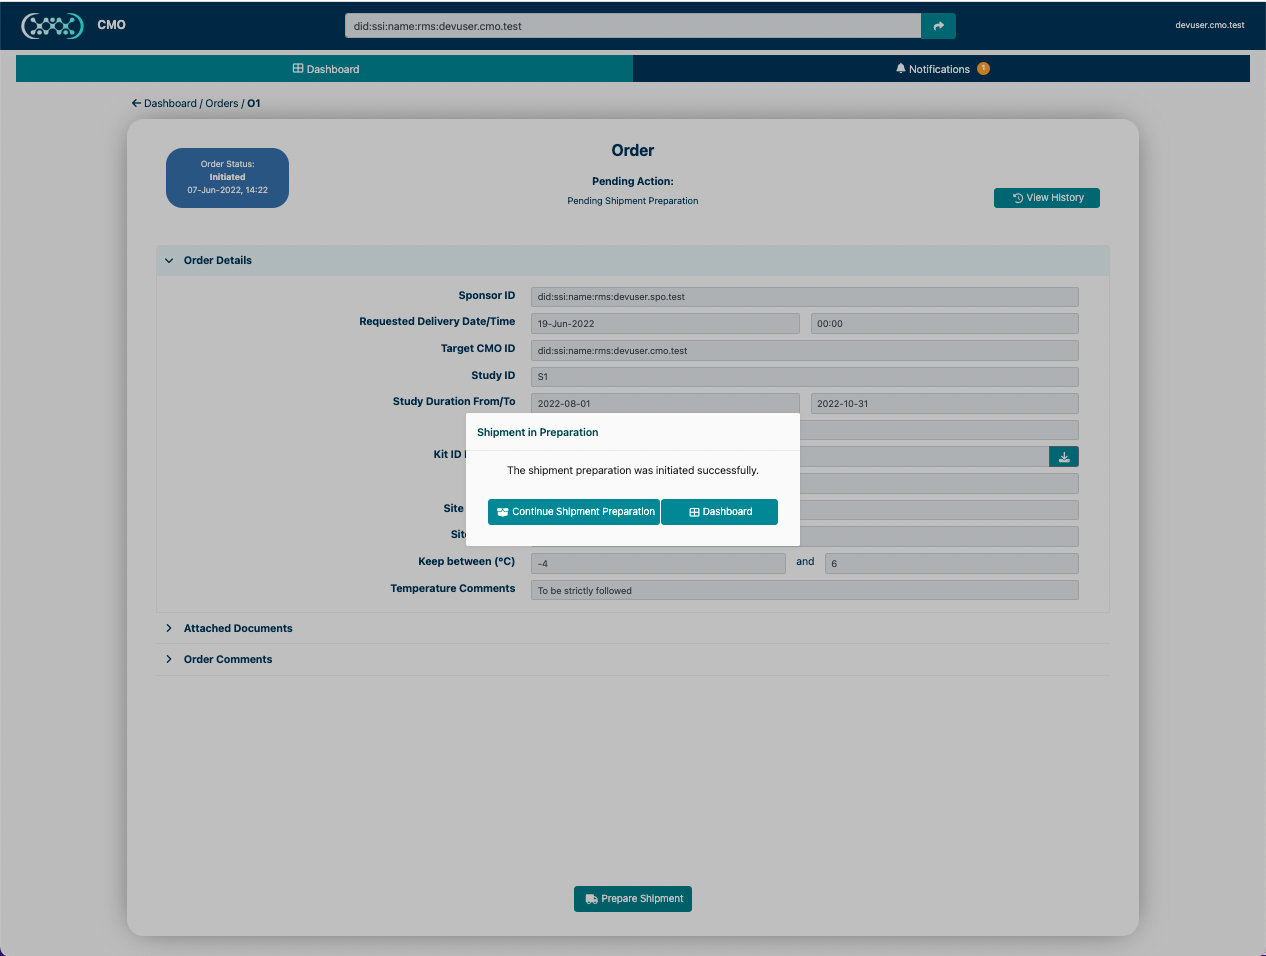Open the Orders breadcrumb link
1266x956 pixels.
[x=222, y=103]
